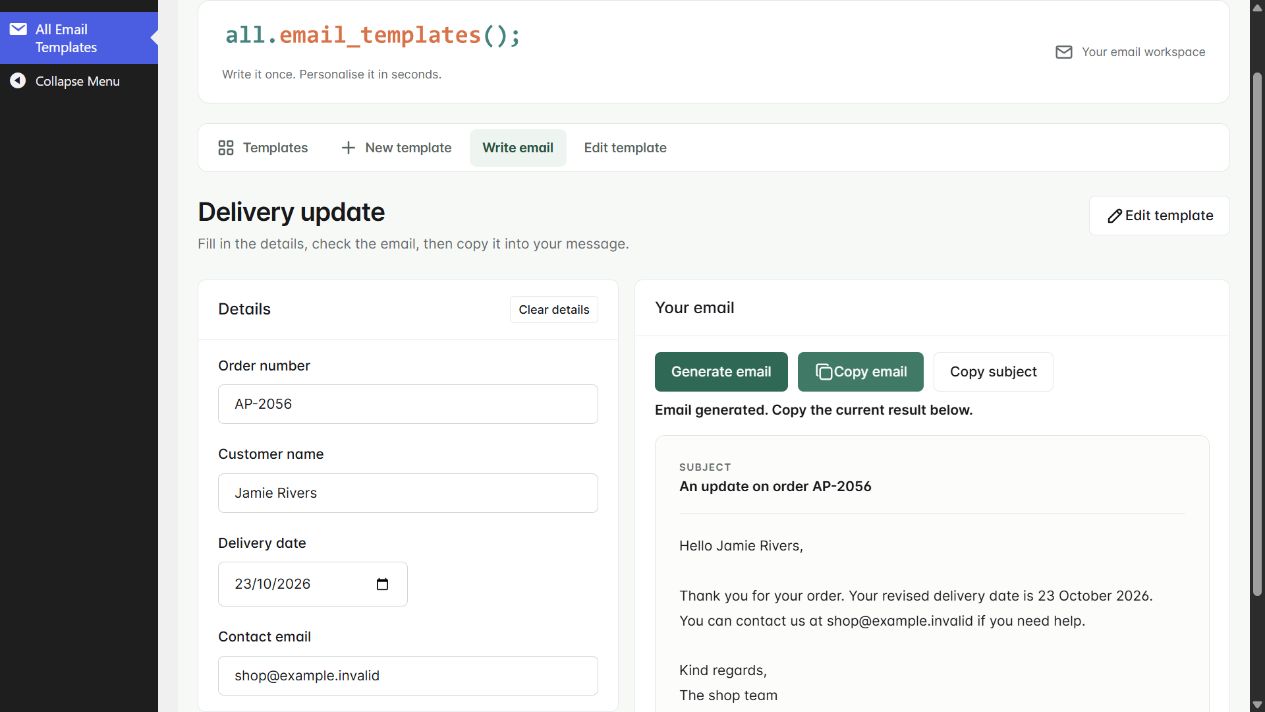Click the grid icon on Templates tab
The height and width of the screenshot is (712, 1265).
point(226,147)
